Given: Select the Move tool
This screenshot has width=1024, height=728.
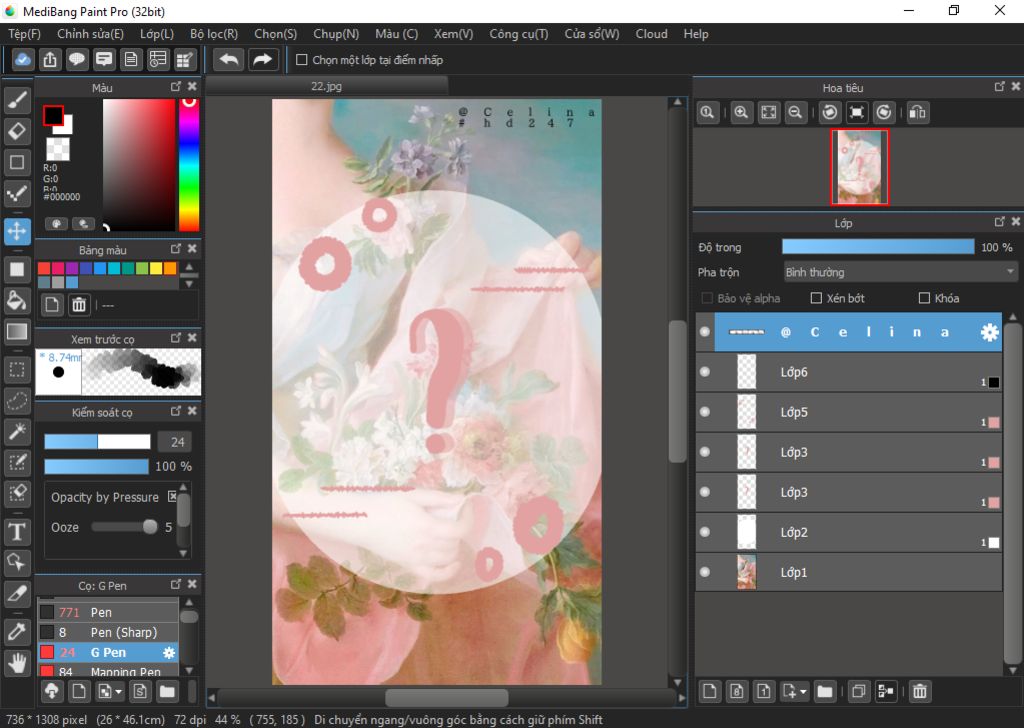Looking at the screenshot, I should pyautogui.click(x=17, y=231).
